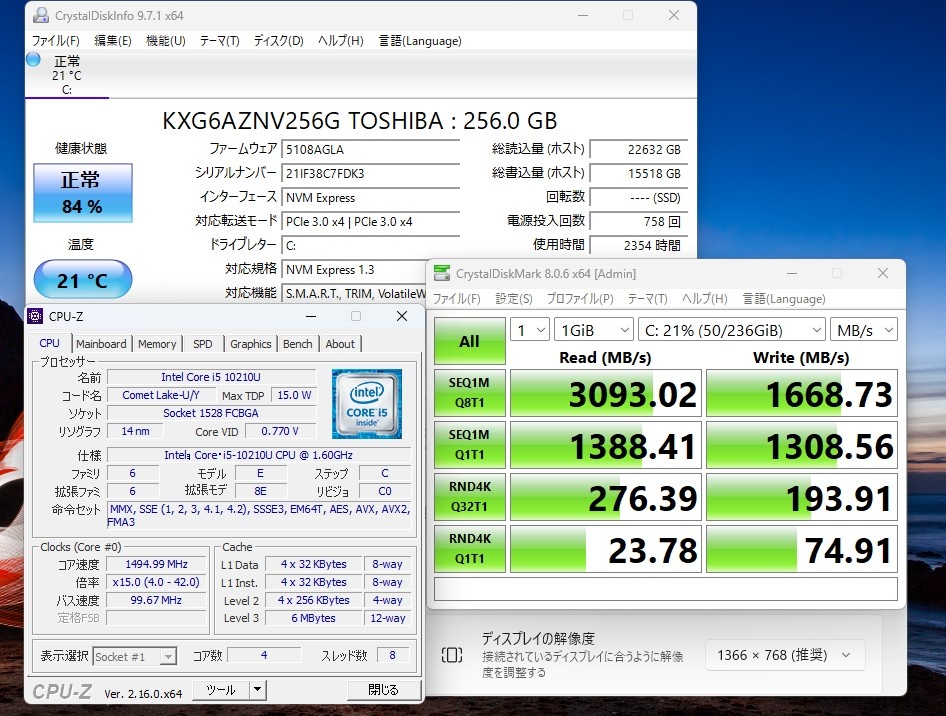Open 編集(E) menu in CrystalDiskInfo
Viewport: 946px width, 716px height.
click(113, 40)
